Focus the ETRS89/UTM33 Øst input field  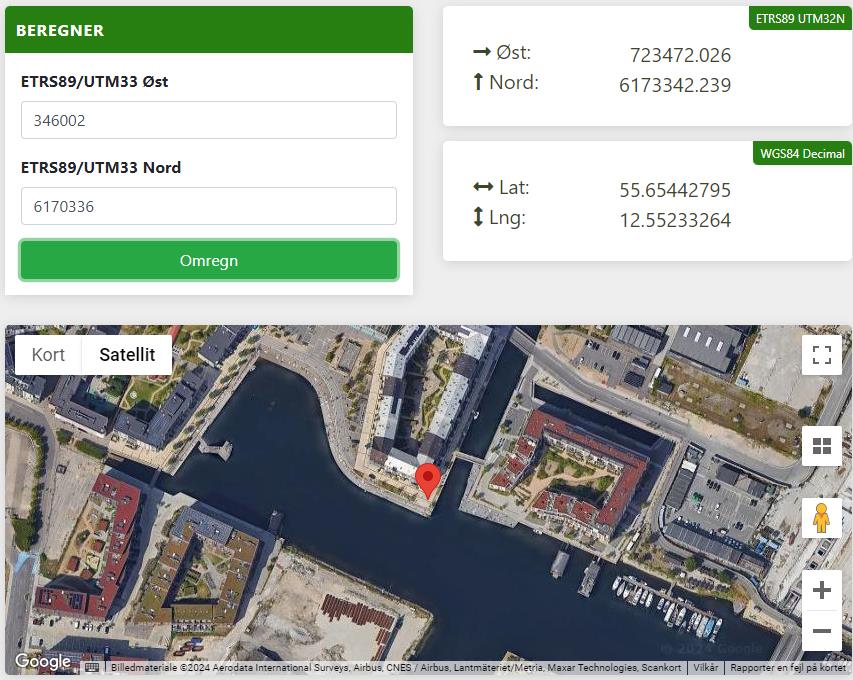pyautogui.click(x=209, y=120)
